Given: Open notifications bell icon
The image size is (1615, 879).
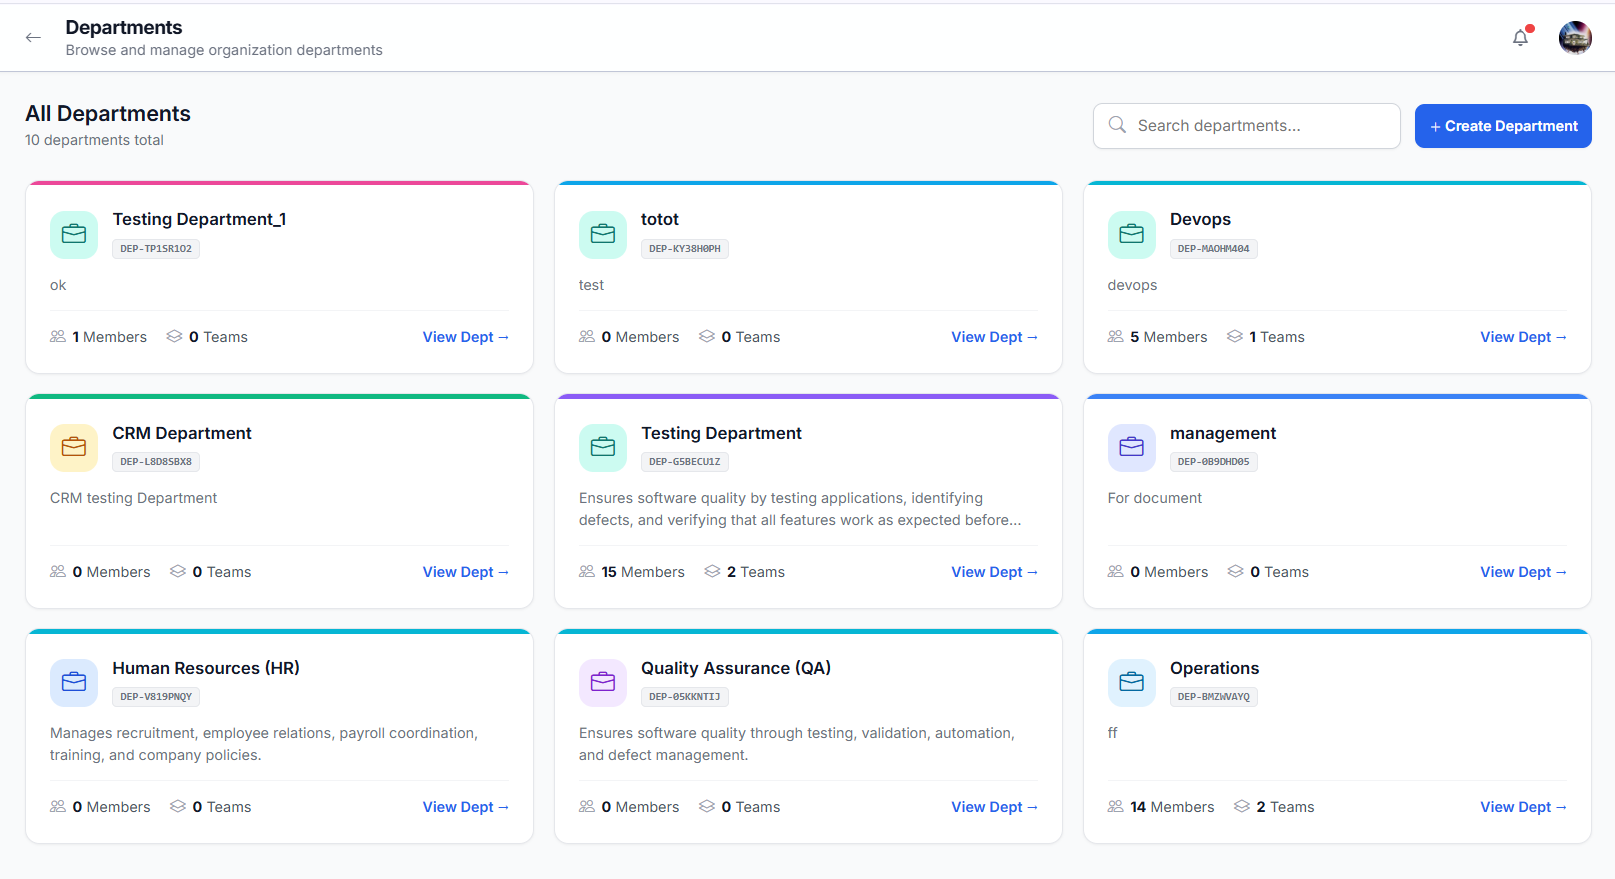Looking at the screenshot, I should (1521, 37).
